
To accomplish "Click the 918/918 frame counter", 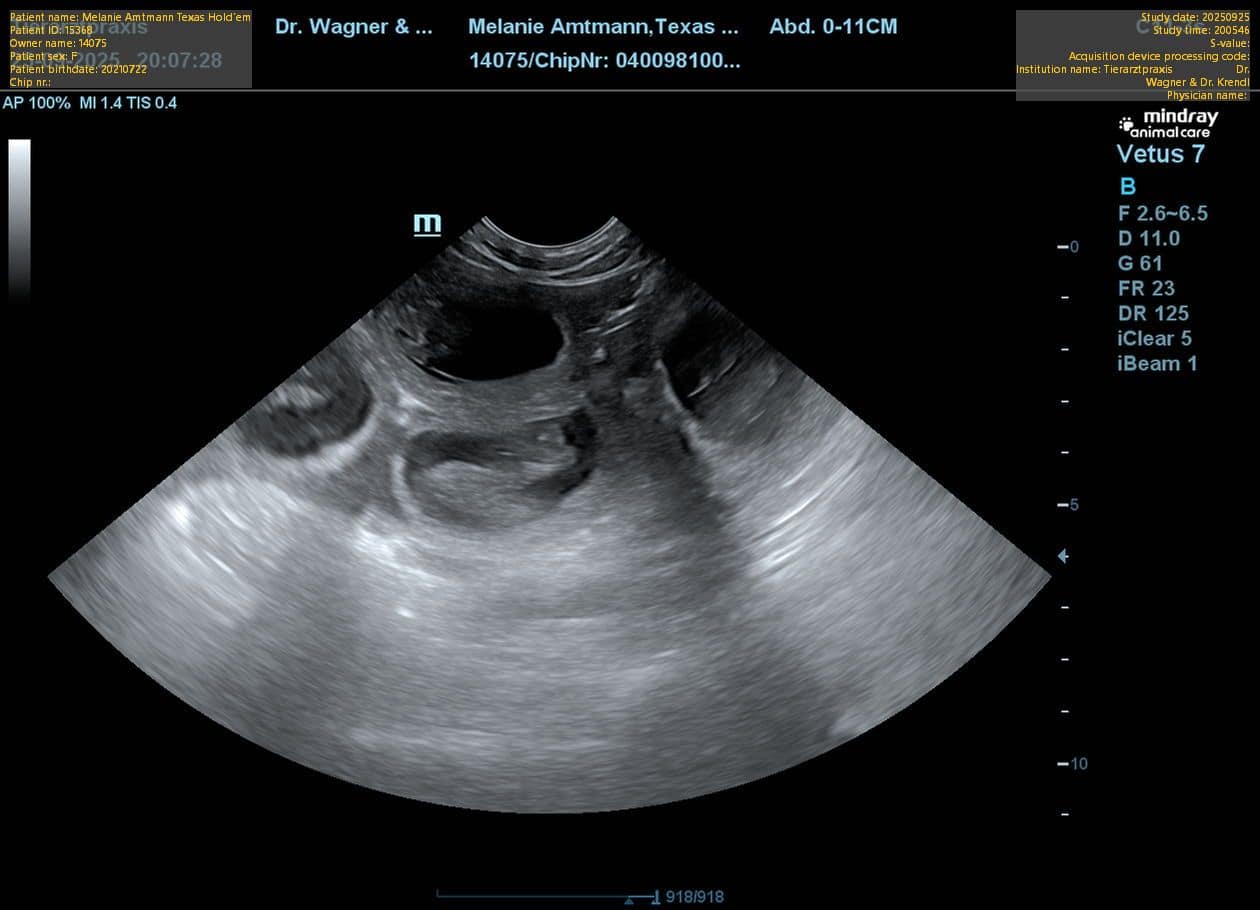I will coord(694,897).
